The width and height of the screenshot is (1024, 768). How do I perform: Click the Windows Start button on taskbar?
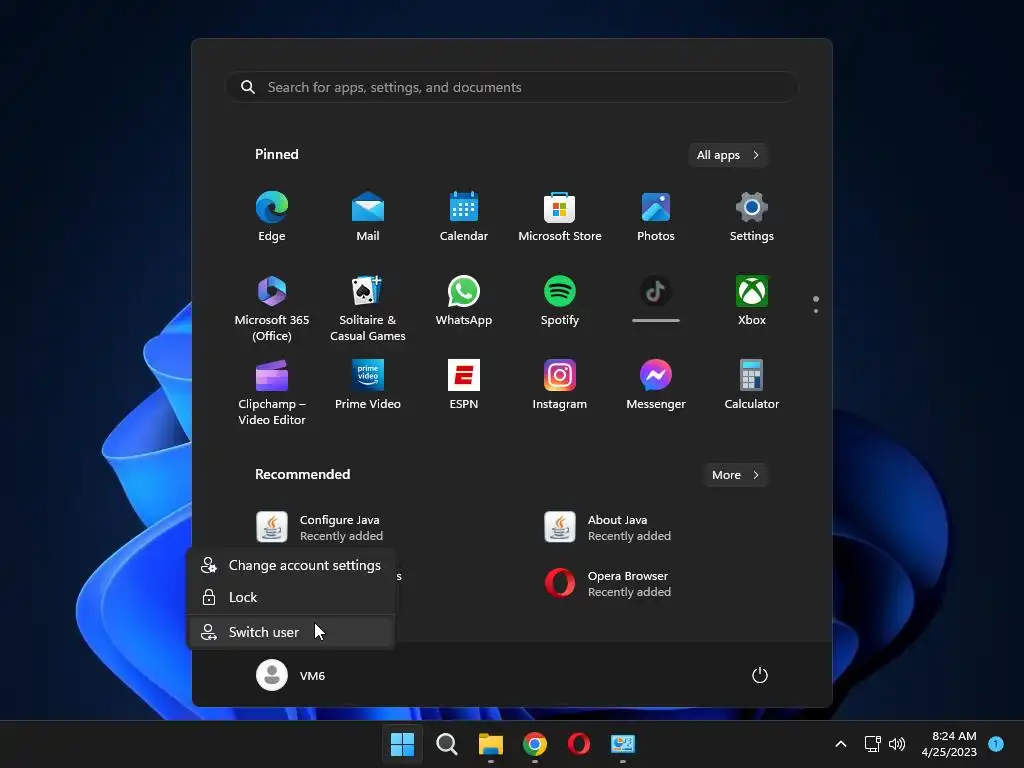[x=402, y=744]
